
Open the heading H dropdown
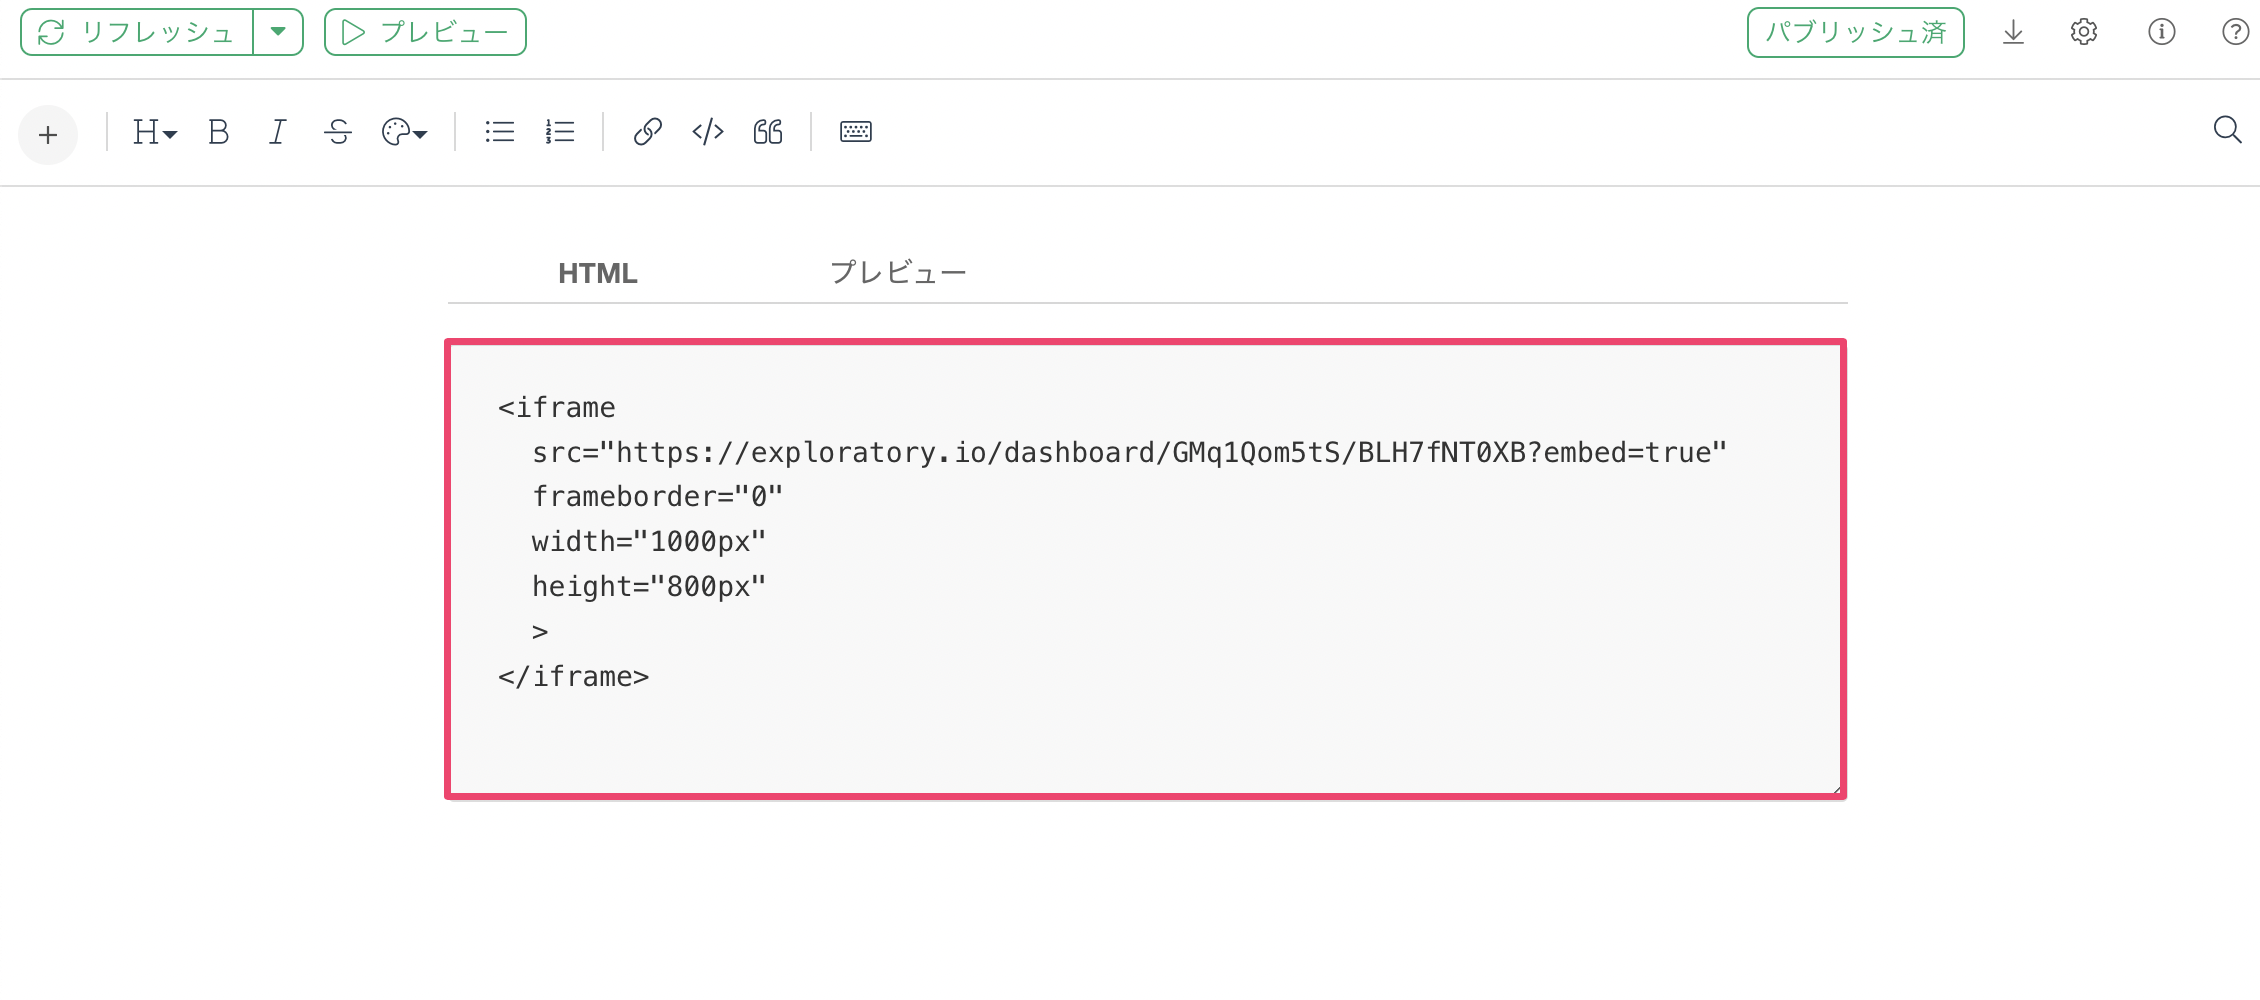click(x=154, y=132)
